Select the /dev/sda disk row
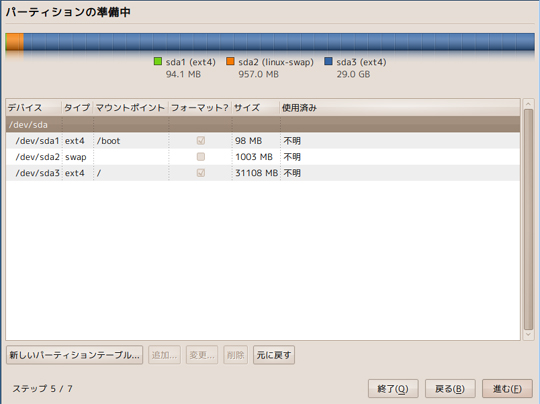 point(263,124)
